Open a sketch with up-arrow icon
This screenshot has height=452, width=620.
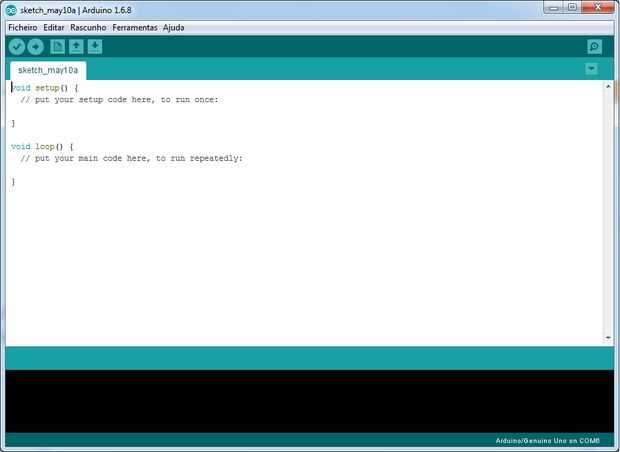tap(76, 47)
